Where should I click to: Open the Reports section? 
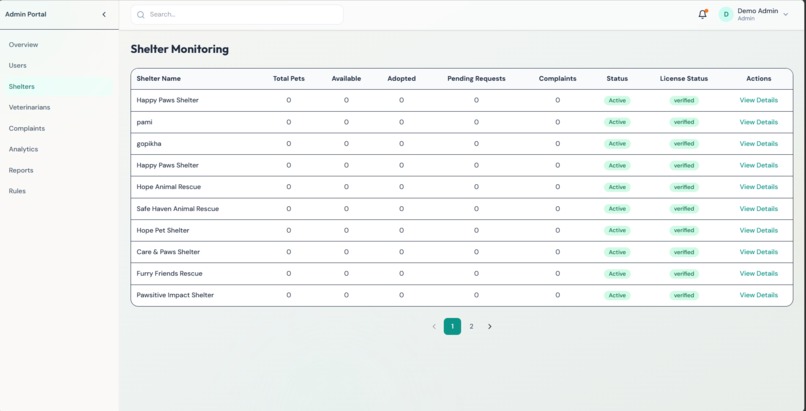click(21, 170)
